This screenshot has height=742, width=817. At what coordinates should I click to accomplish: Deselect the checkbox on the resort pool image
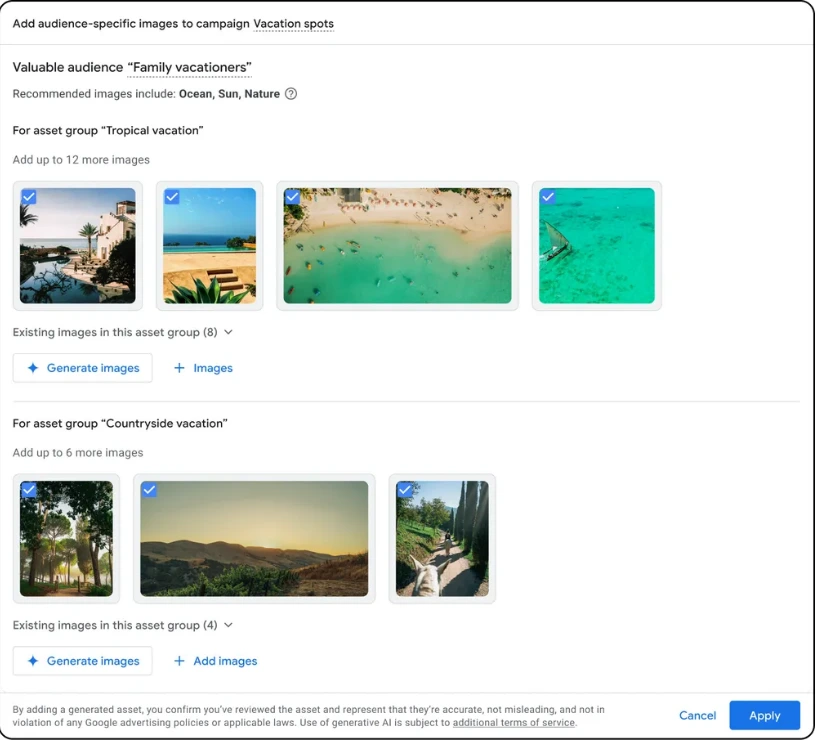click(x=28, y=197)
